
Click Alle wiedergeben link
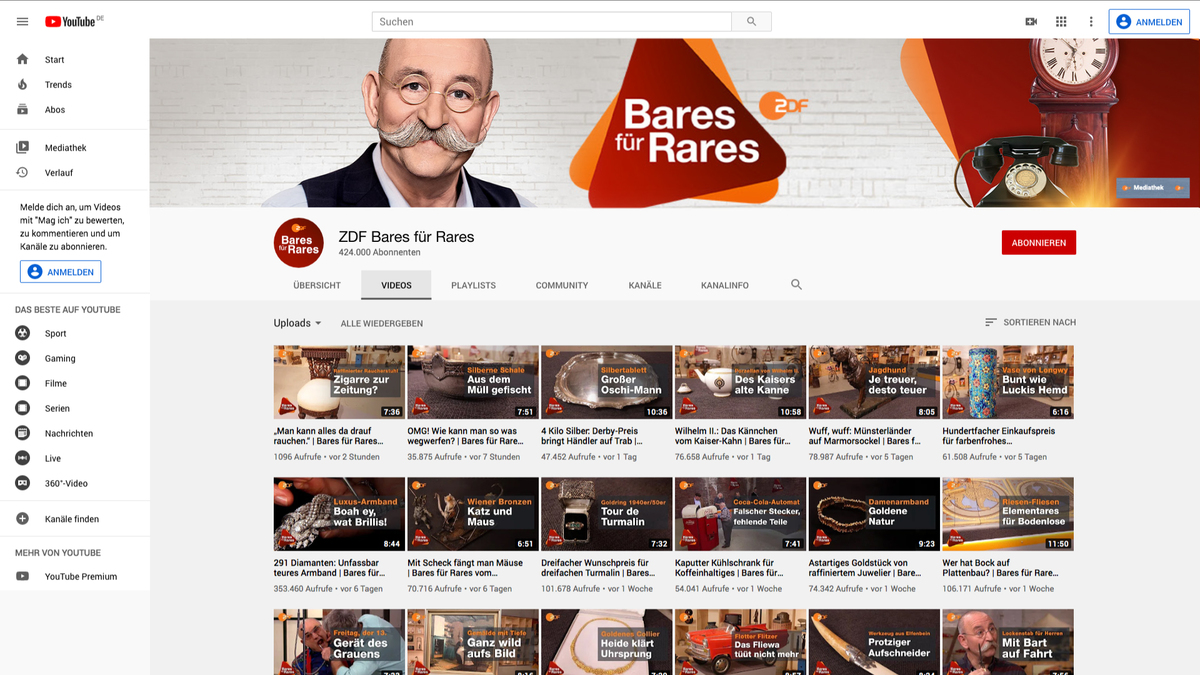[381, 323]
